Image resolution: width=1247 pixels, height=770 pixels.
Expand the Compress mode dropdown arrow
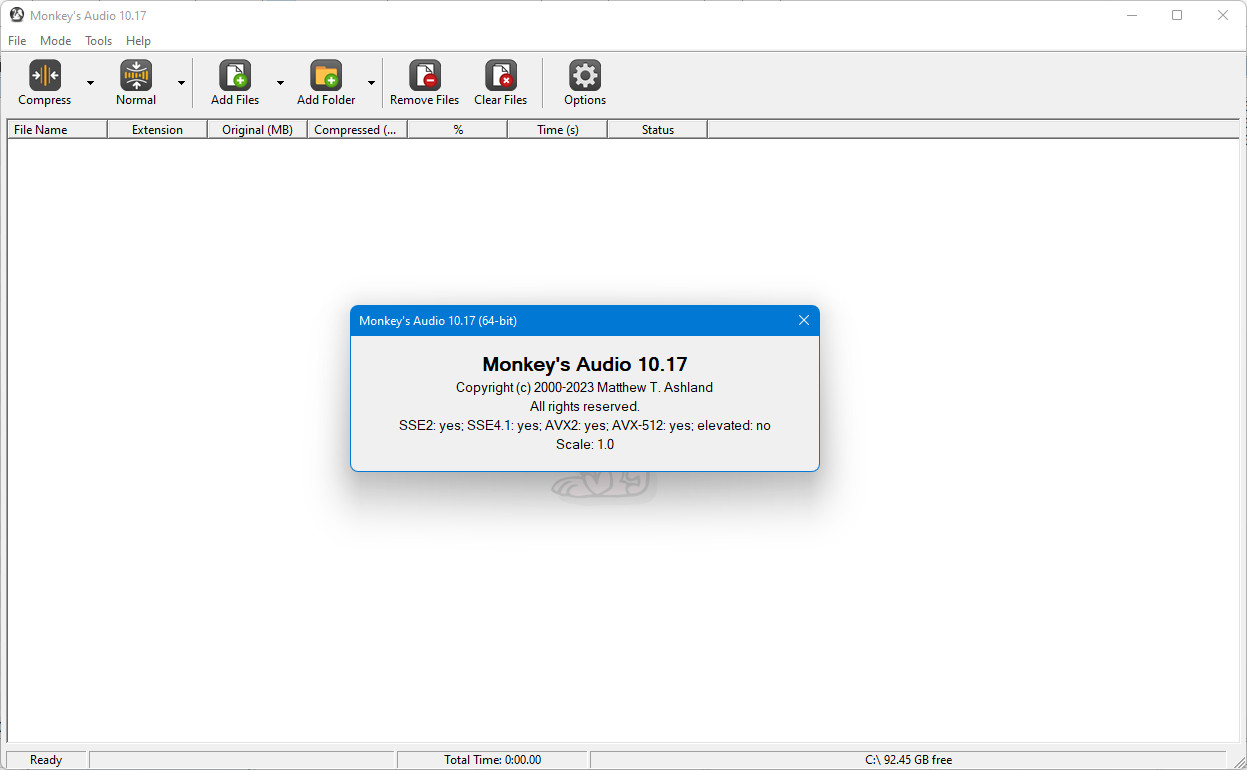click(90, 83)
